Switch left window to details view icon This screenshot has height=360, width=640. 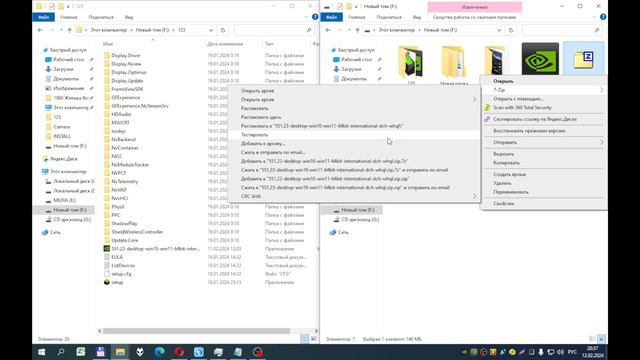tap(304, 339)
